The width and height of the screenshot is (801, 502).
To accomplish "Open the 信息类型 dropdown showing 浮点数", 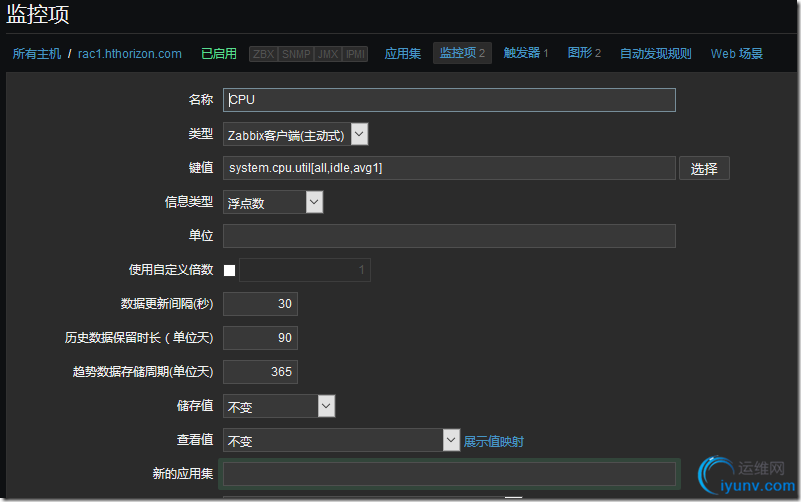I will click(x=273, y=202).
